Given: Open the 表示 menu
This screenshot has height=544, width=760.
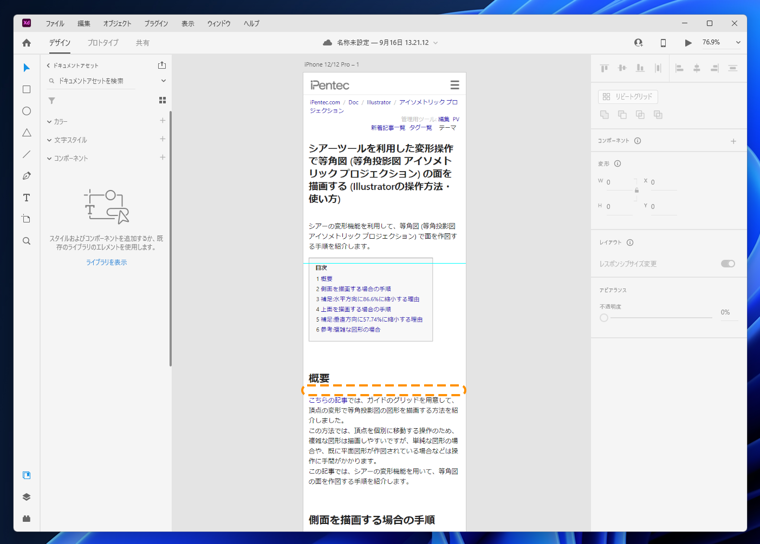Looking at the screenshot, I should (188, 23).
